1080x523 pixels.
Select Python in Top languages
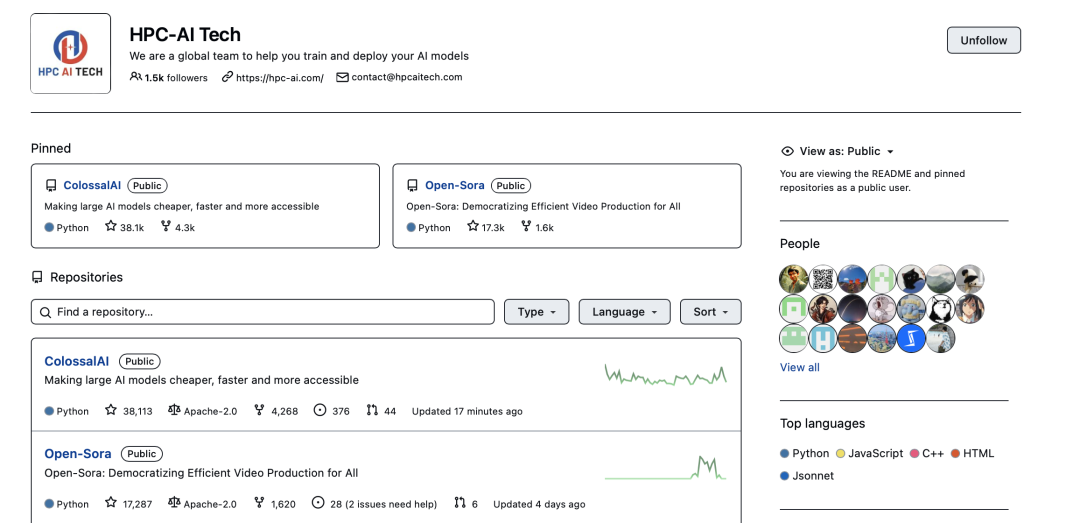810,453
